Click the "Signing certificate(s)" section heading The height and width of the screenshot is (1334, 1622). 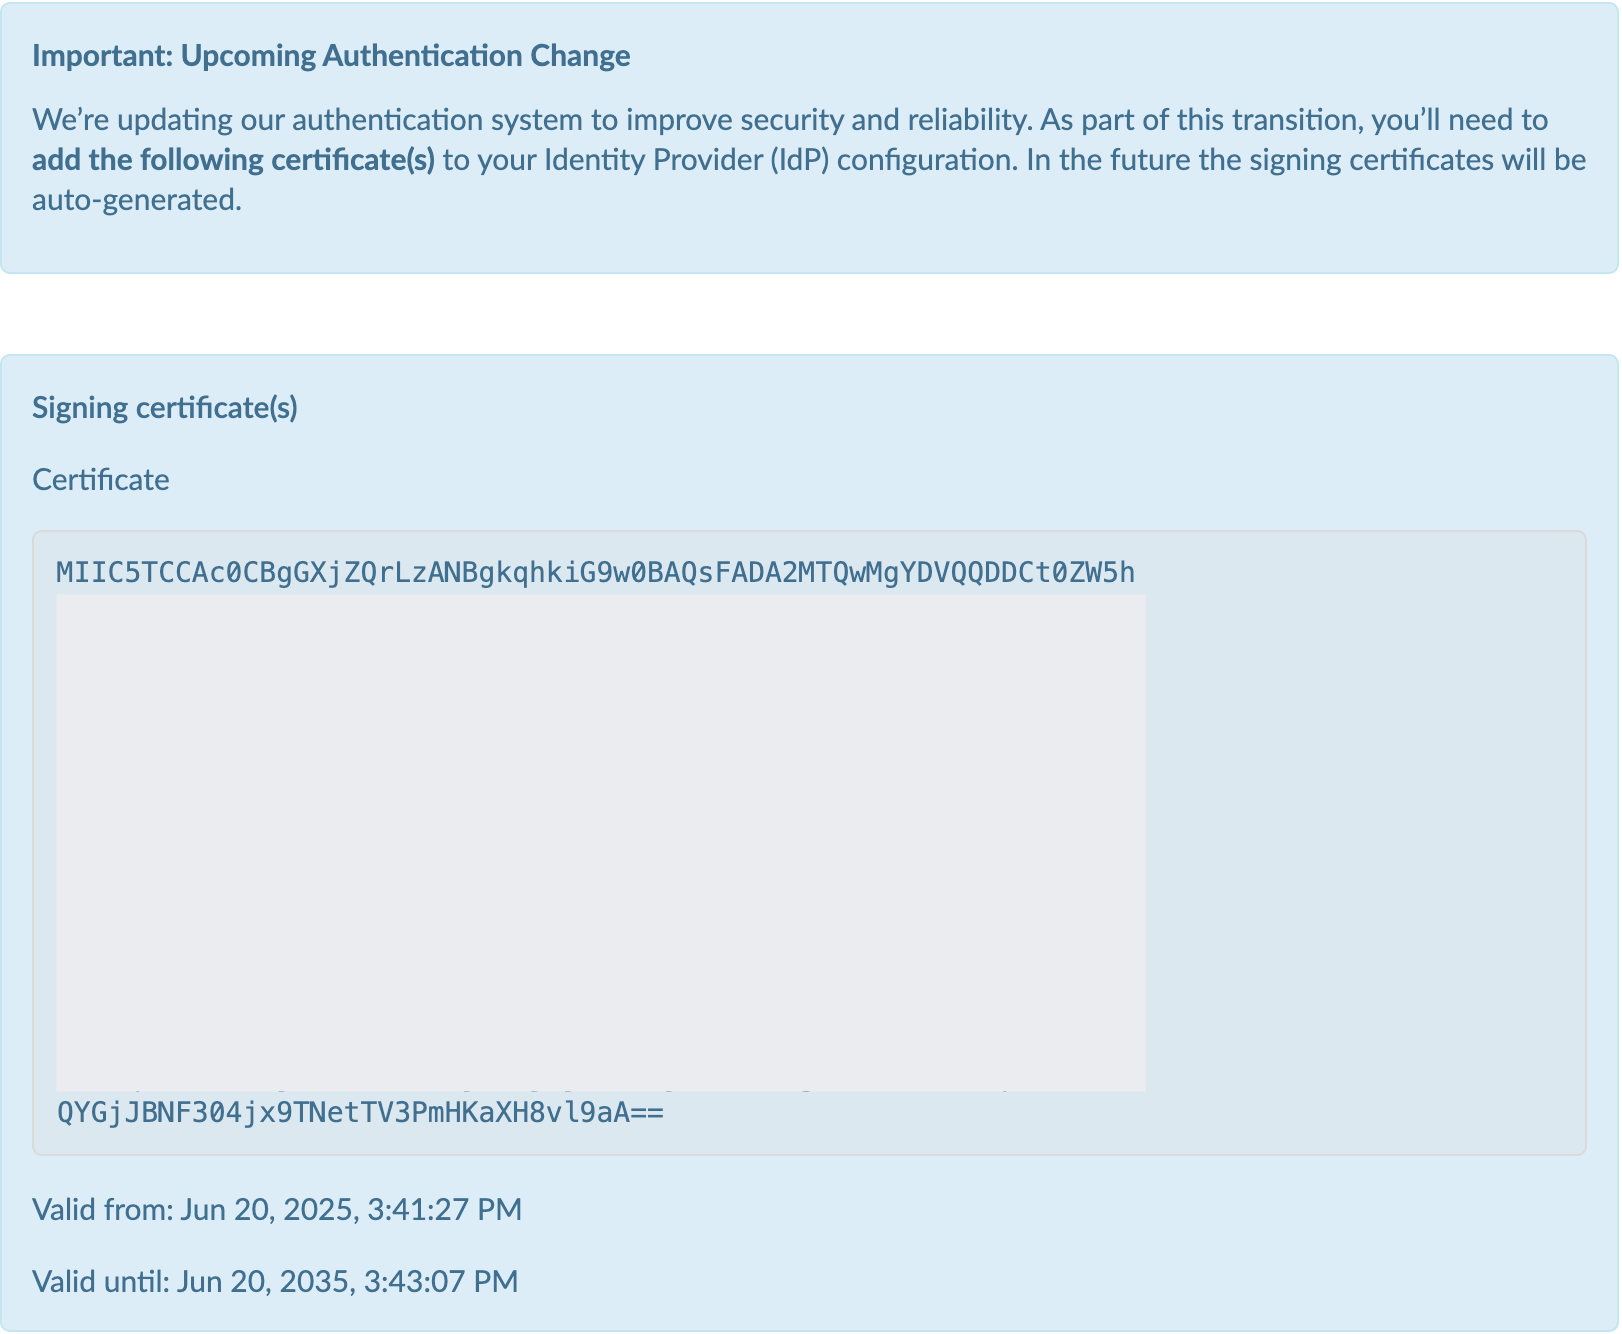click(165, 408)
